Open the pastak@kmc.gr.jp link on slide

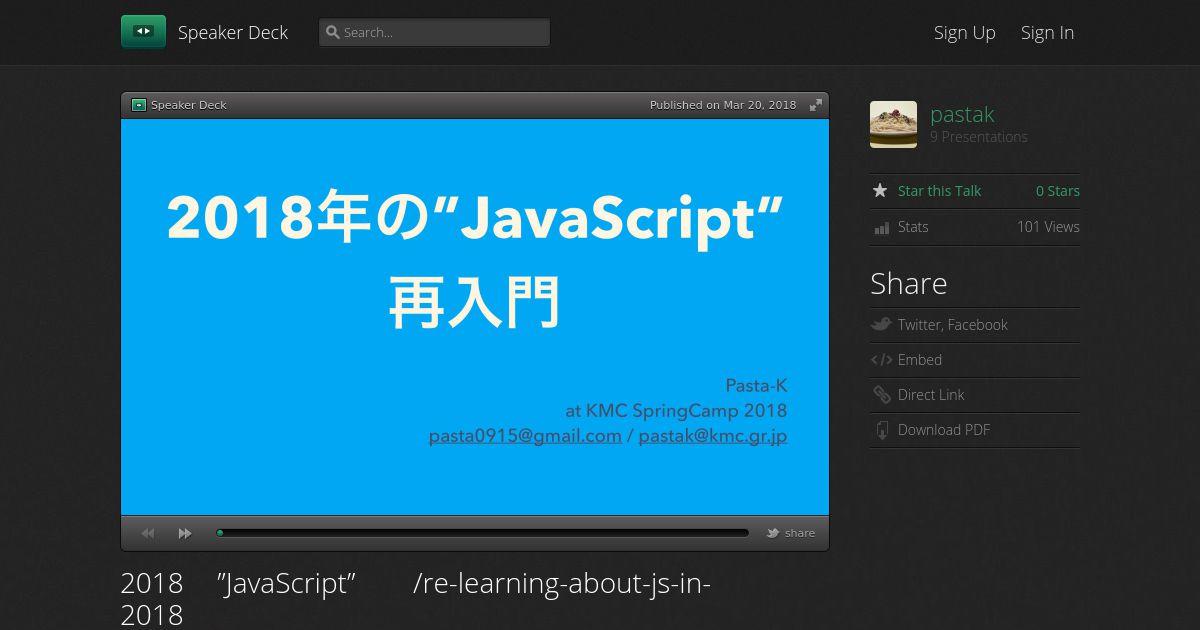point(713,436)
